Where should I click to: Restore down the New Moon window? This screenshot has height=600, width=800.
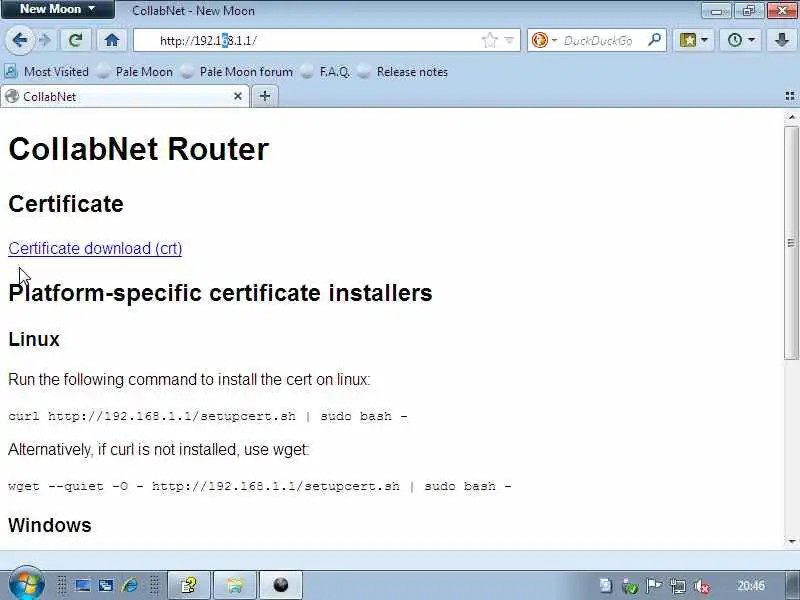(x=748, y=11)
